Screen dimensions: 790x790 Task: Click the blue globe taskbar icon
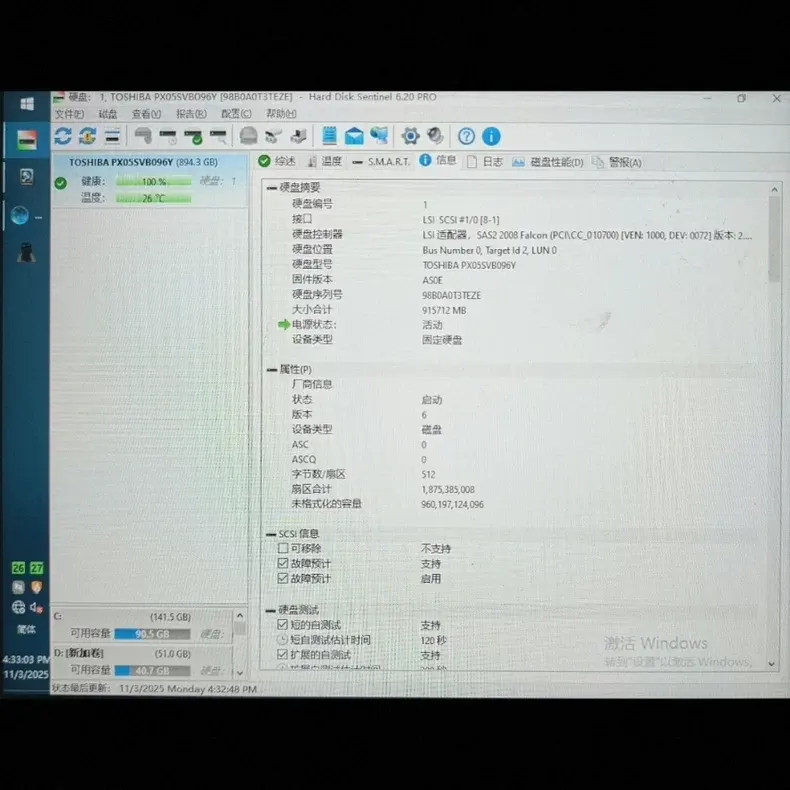tap(20, 216)
